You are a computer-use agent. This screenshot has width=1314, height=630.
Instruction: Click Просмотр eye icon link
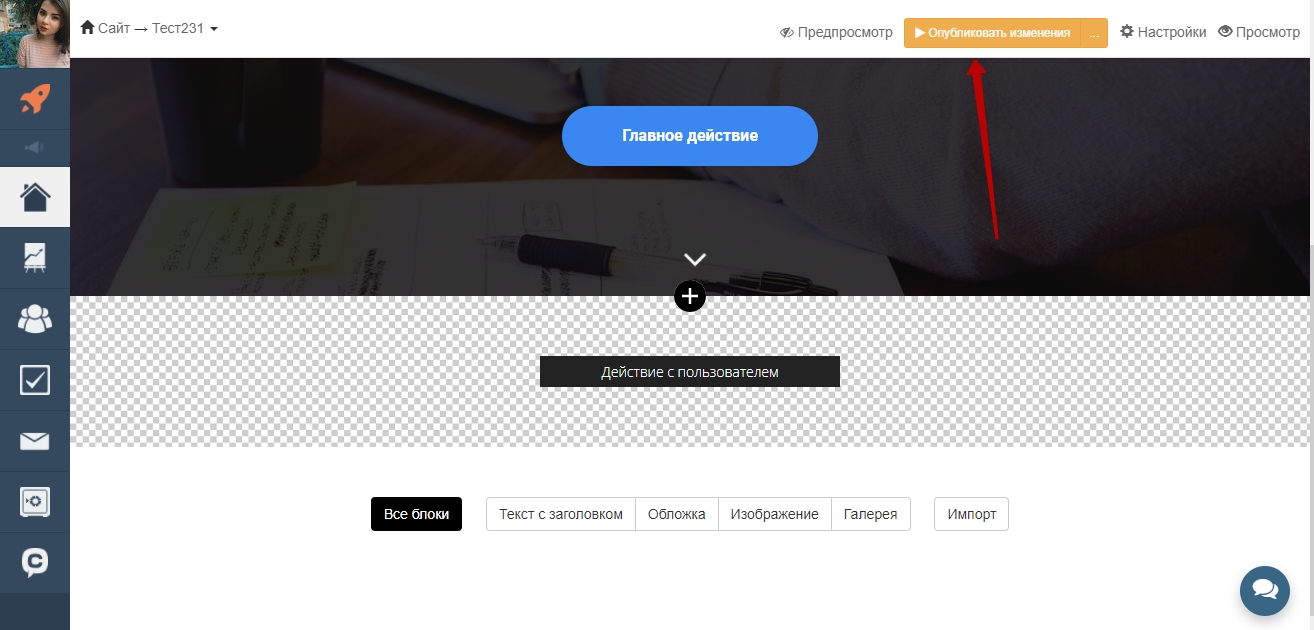(1258, 32)
